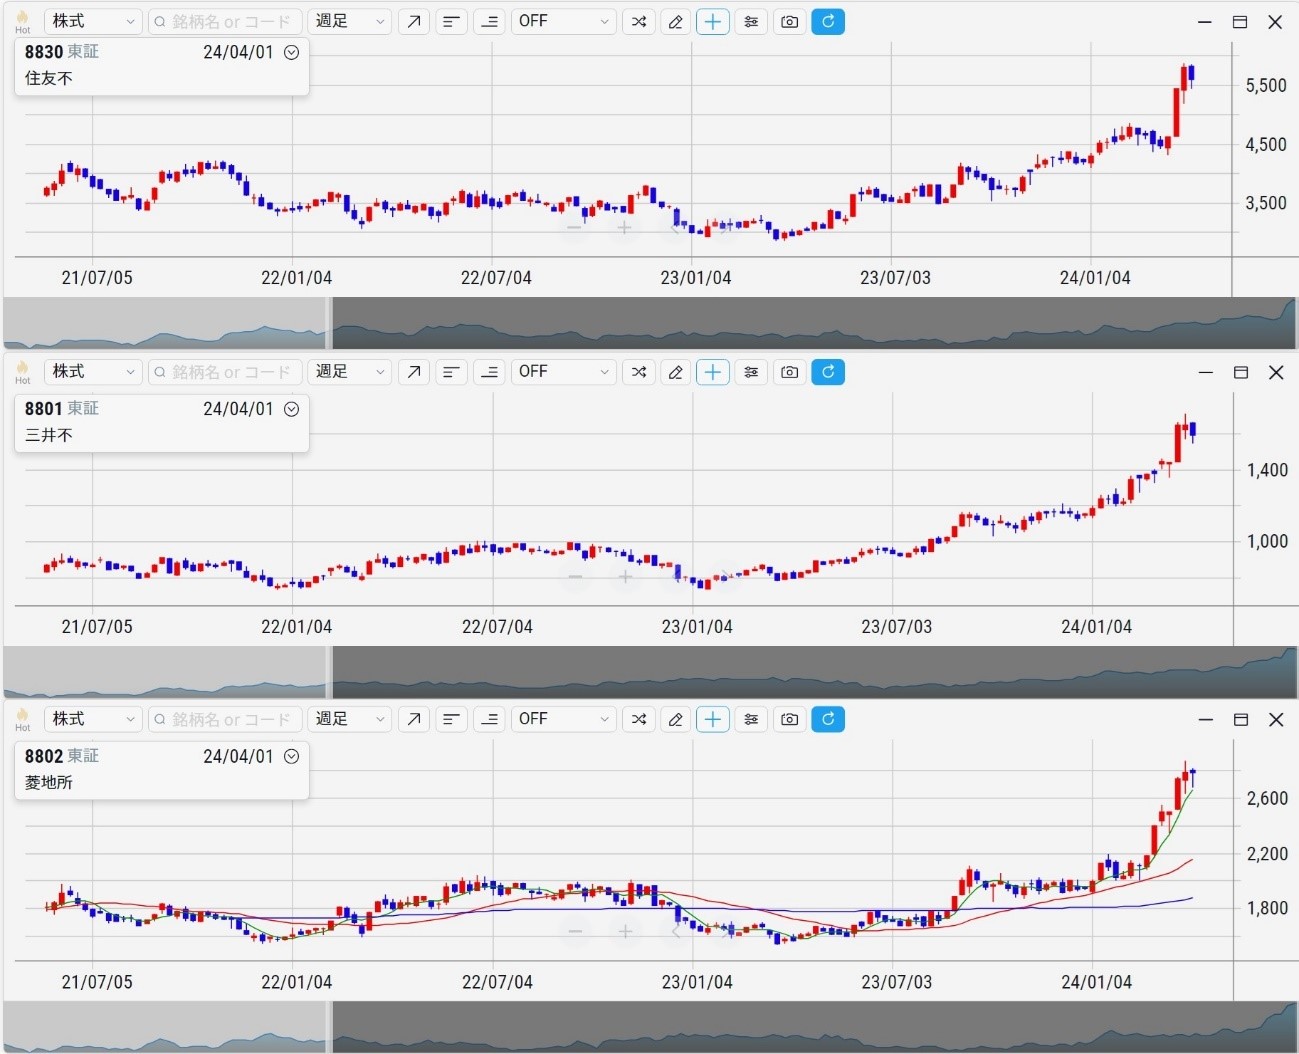Image resolution: width=1299 pixels, height=1054 pixels.
Task: Click the 銘柄名 or コード search field in 8802 panel
Action: pos(225,719)
